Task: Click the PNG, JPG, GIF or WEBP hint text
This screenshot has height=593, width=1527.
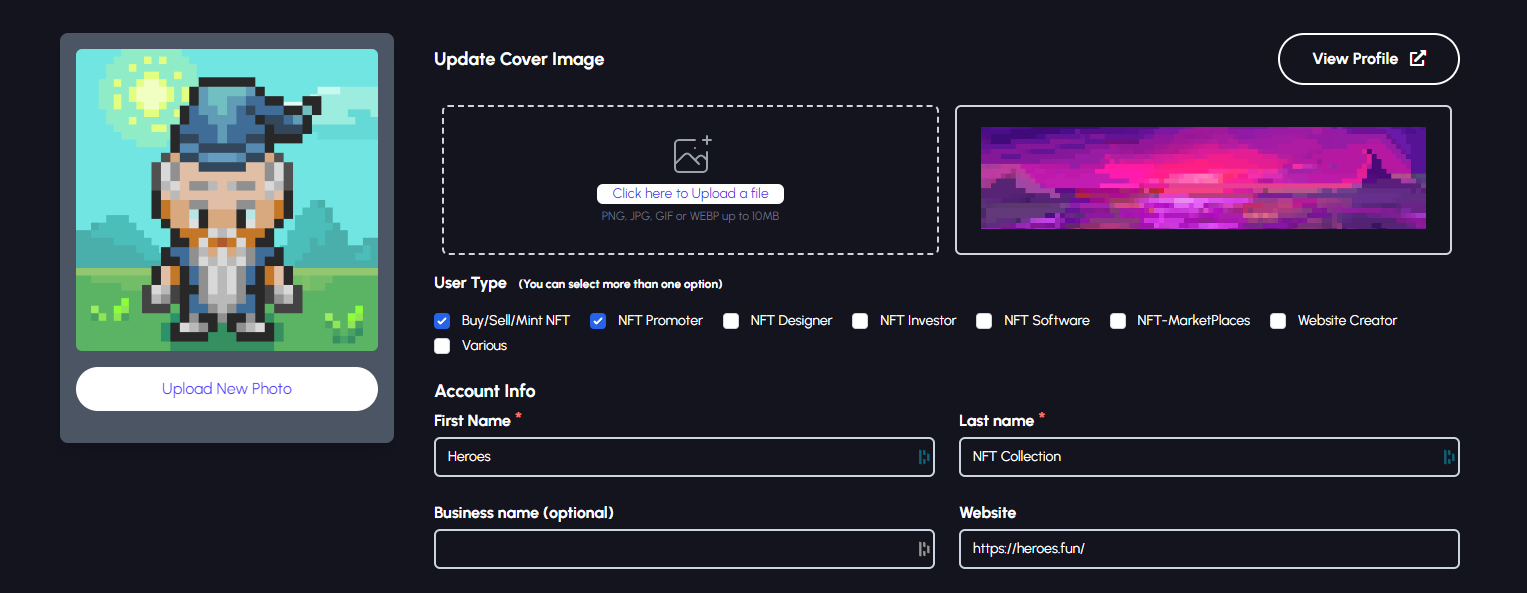Action: [690, 216]
